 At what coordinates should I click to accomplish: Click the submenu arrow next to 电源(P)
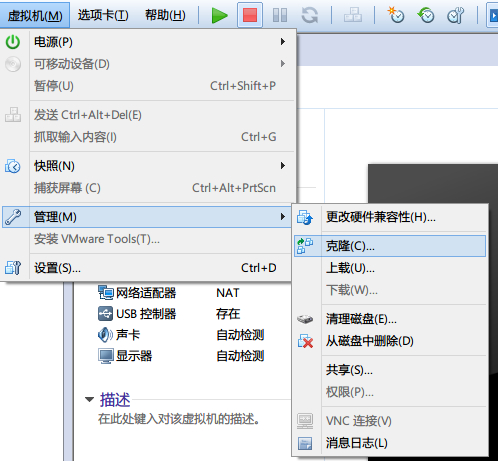(x=283, y=42)
